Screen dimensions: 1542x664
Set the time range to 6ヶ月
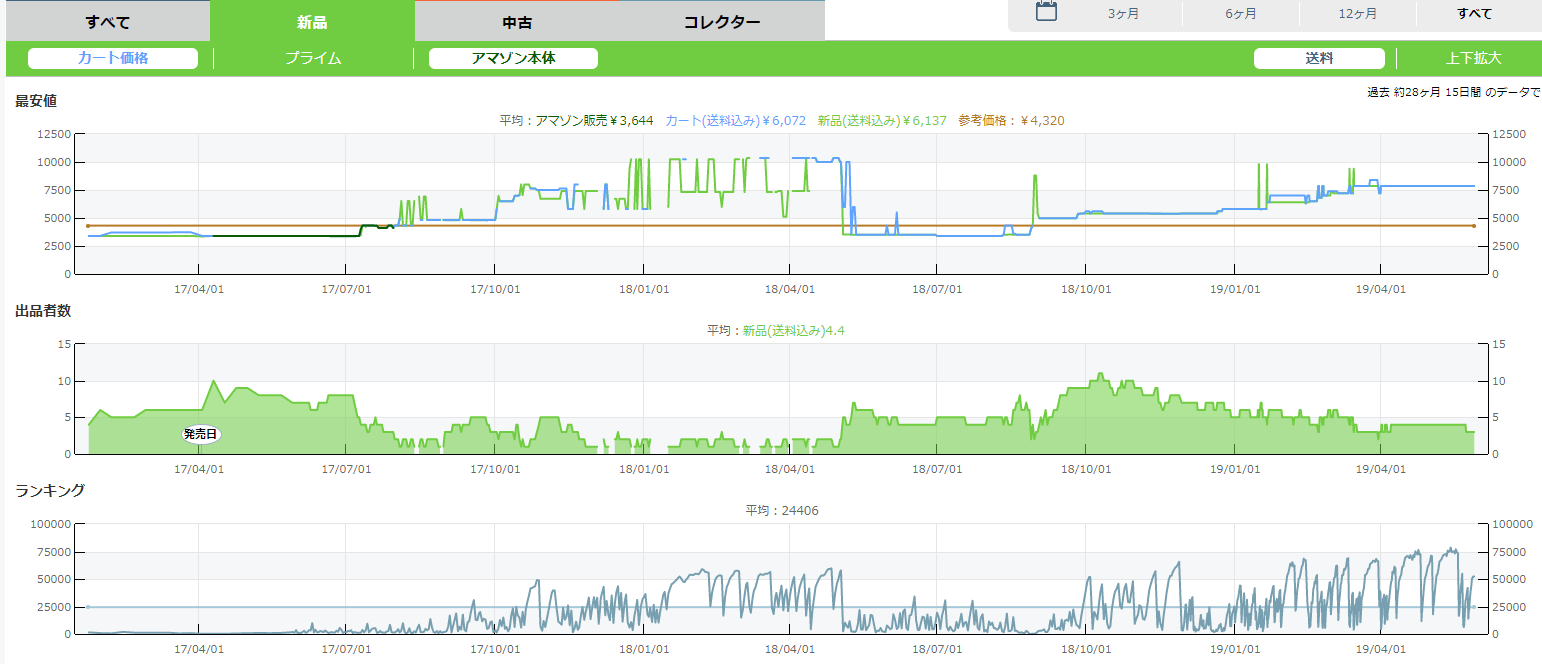(x=1240, y=14)
